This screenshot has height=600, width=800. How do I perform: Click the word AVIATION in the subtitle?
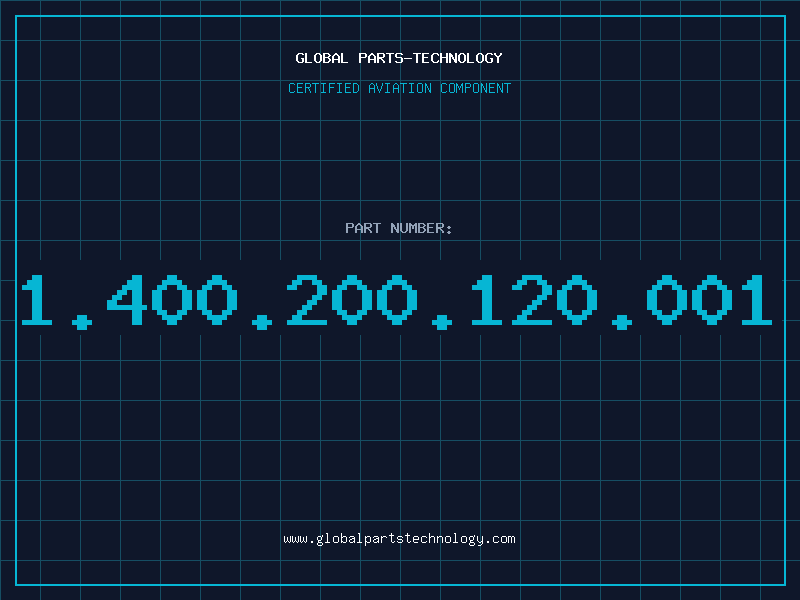400,88
